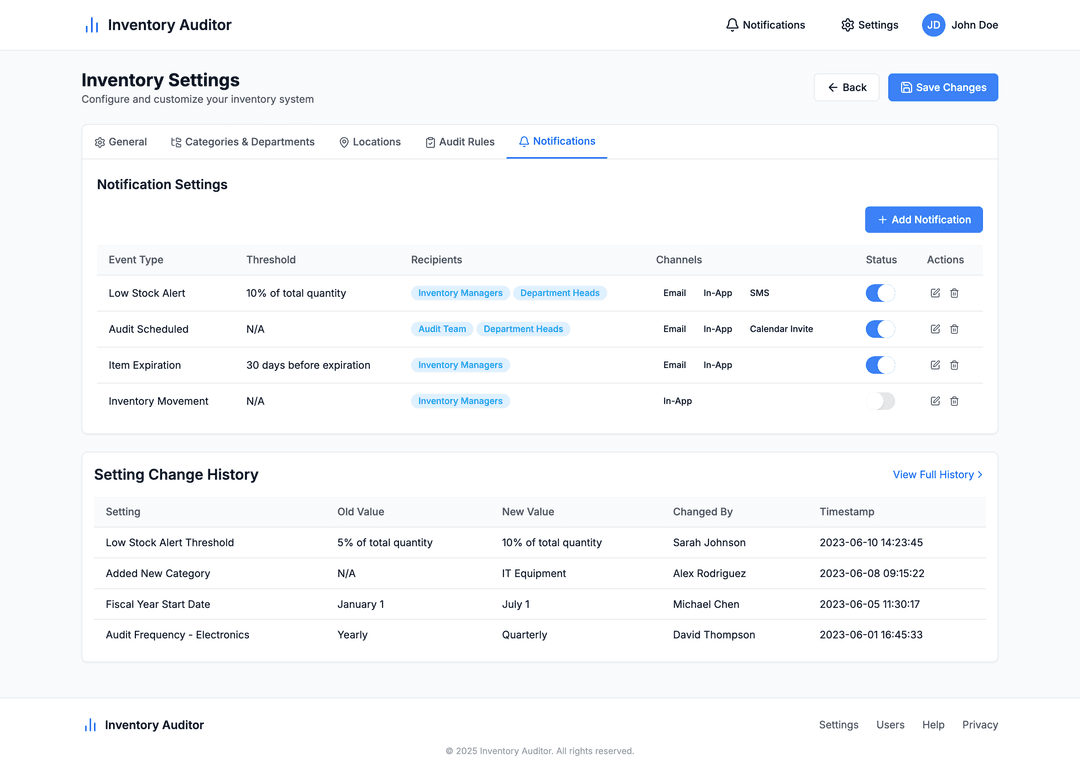Edit the Inventory Movement notification

(x=935, y=401)
